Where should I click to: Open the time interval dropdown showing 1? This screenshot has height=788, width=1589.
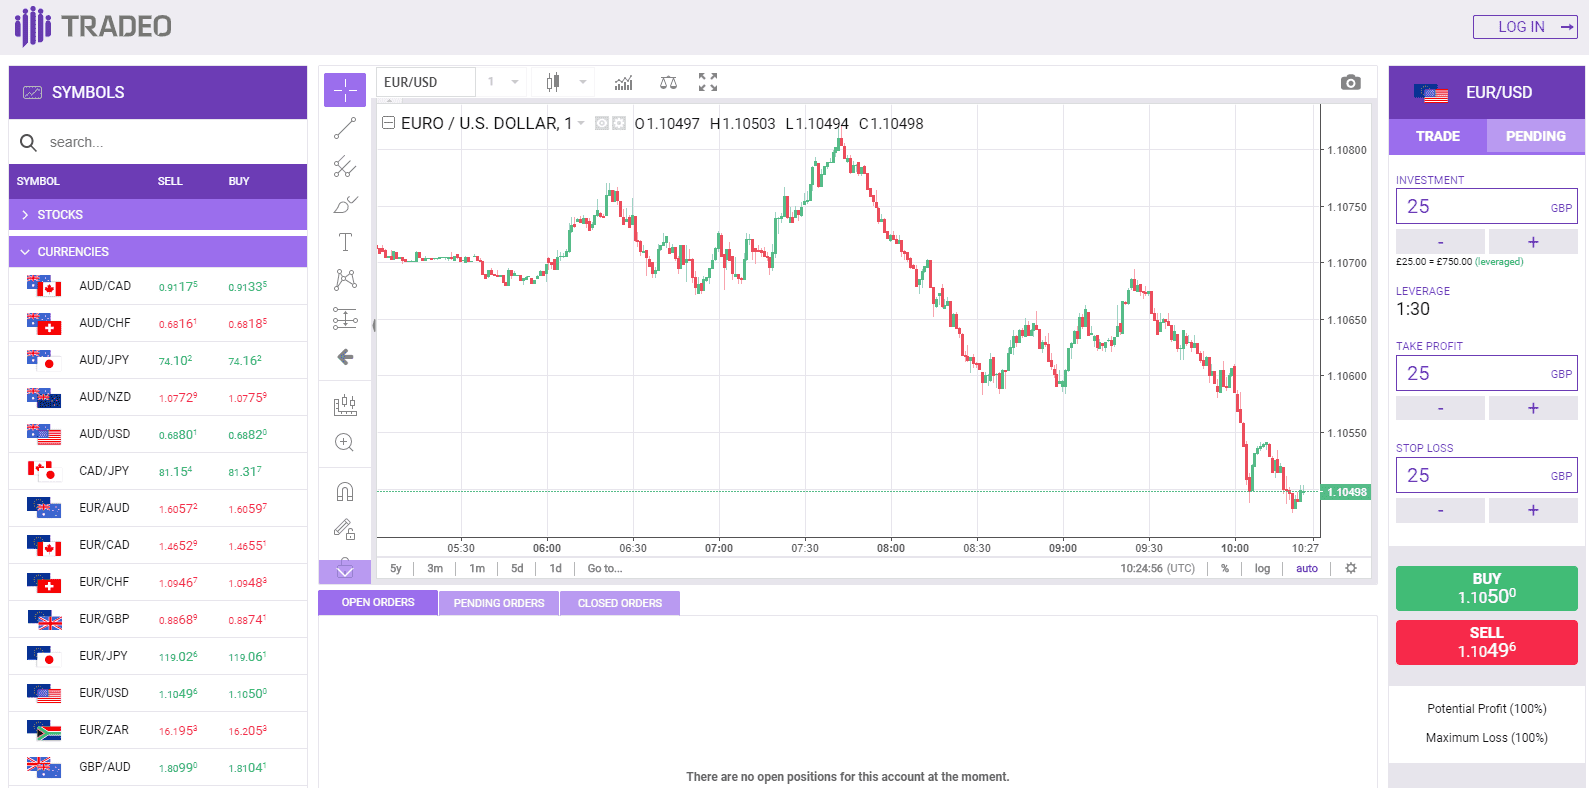click(x=503, y=82)
